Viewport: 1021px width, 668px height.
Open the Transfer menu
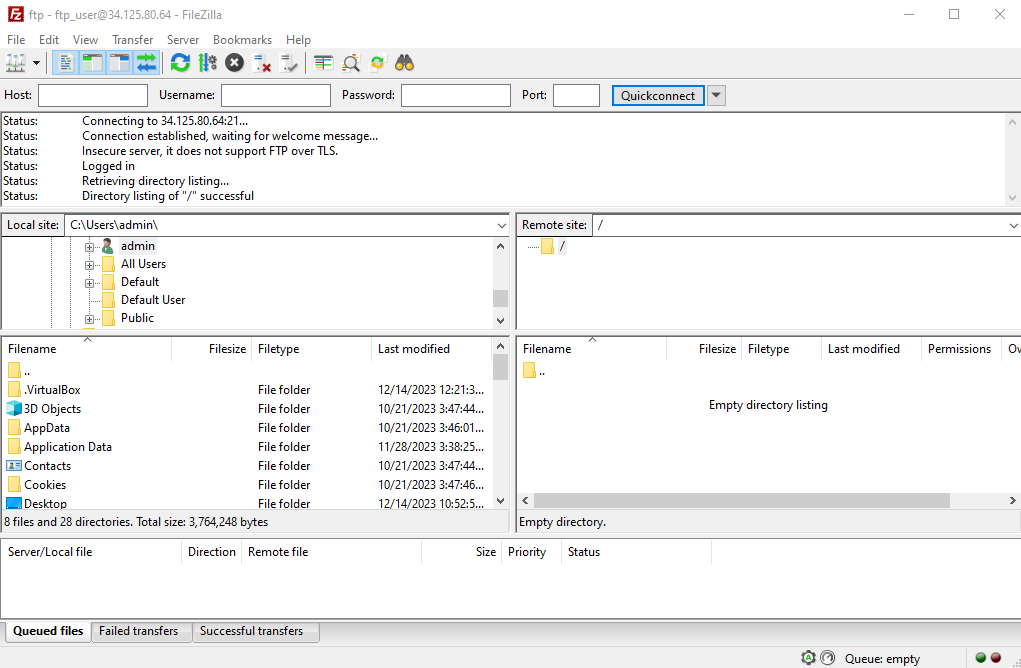132,40
